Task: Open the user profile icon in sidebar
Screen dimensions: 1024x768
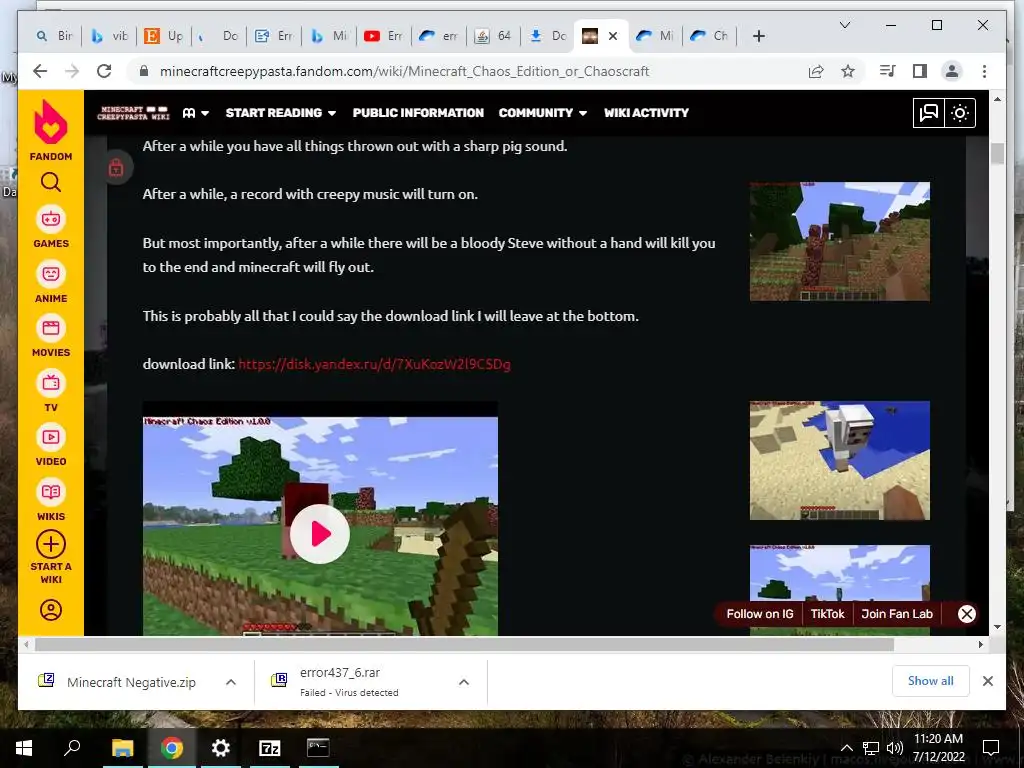Action: click(50, 610)
